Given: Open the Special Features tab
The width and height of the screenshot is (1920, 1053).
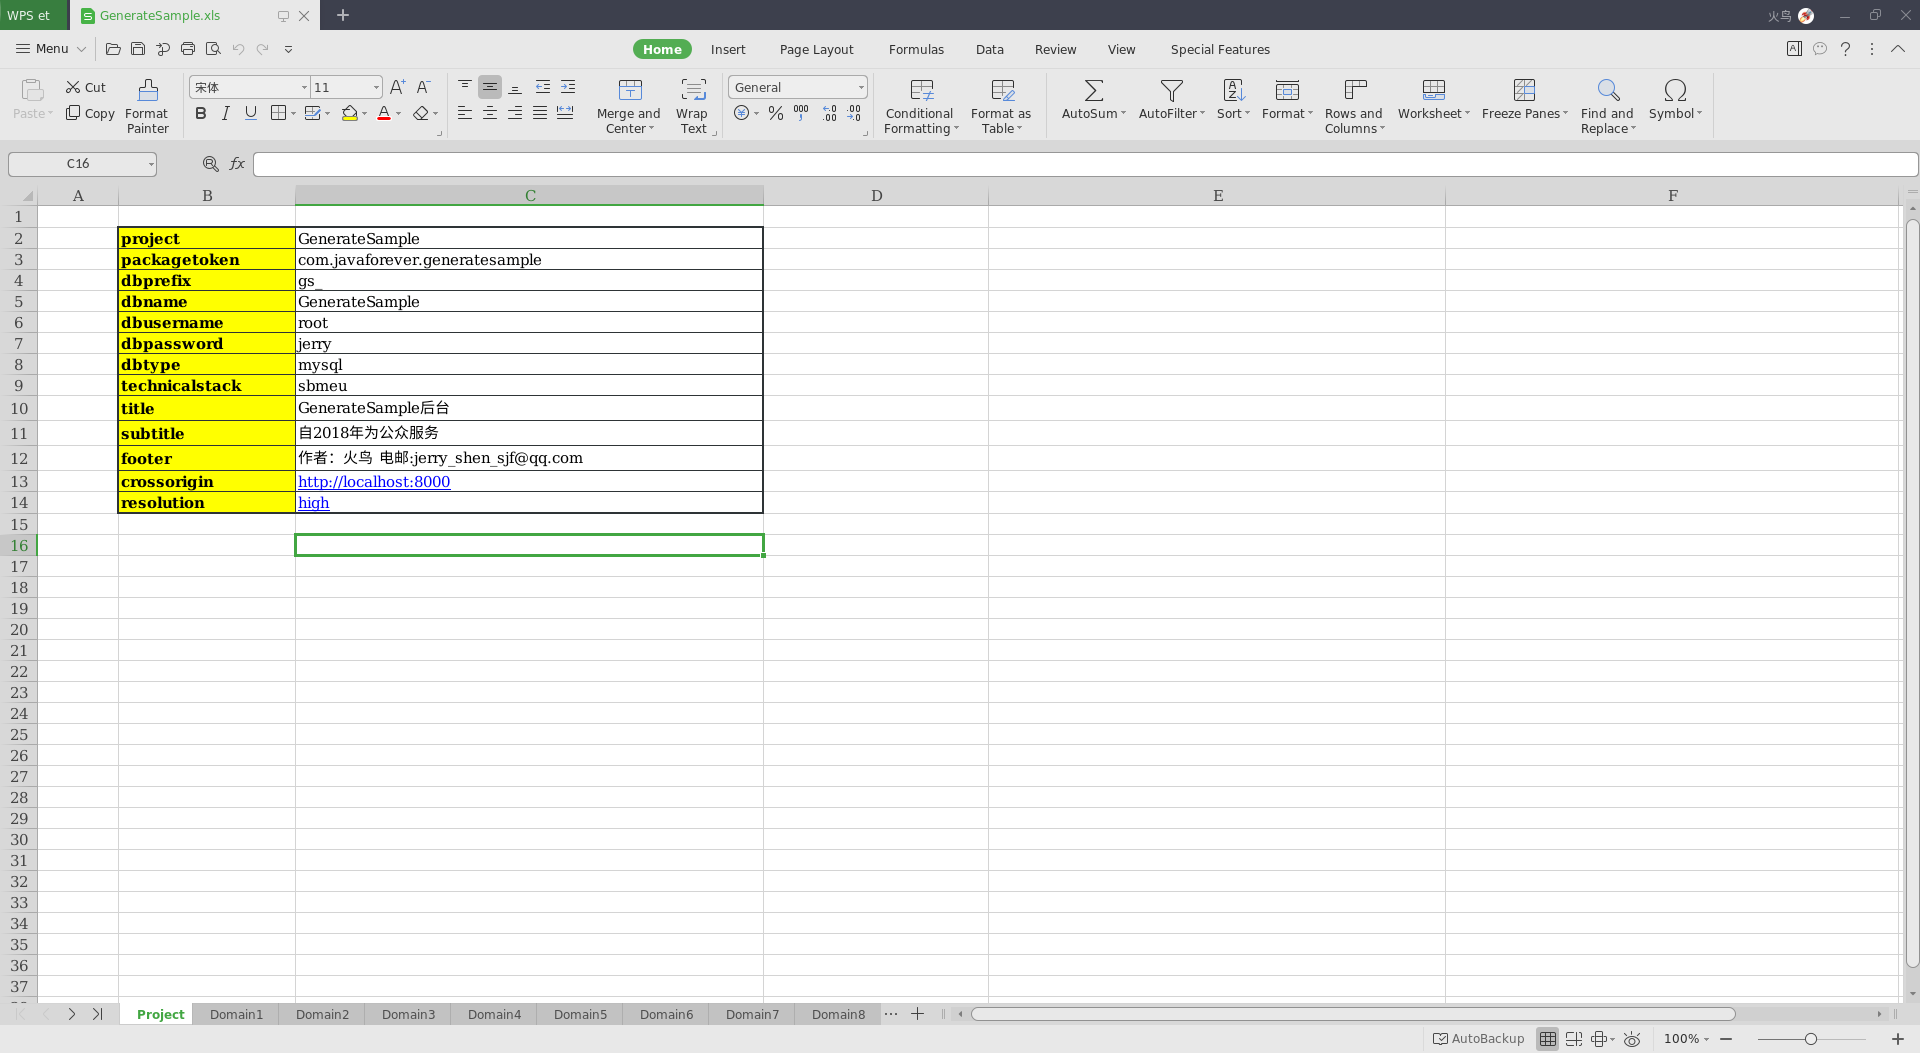Looking at the screenshot, I should (x=1220, y=49).
